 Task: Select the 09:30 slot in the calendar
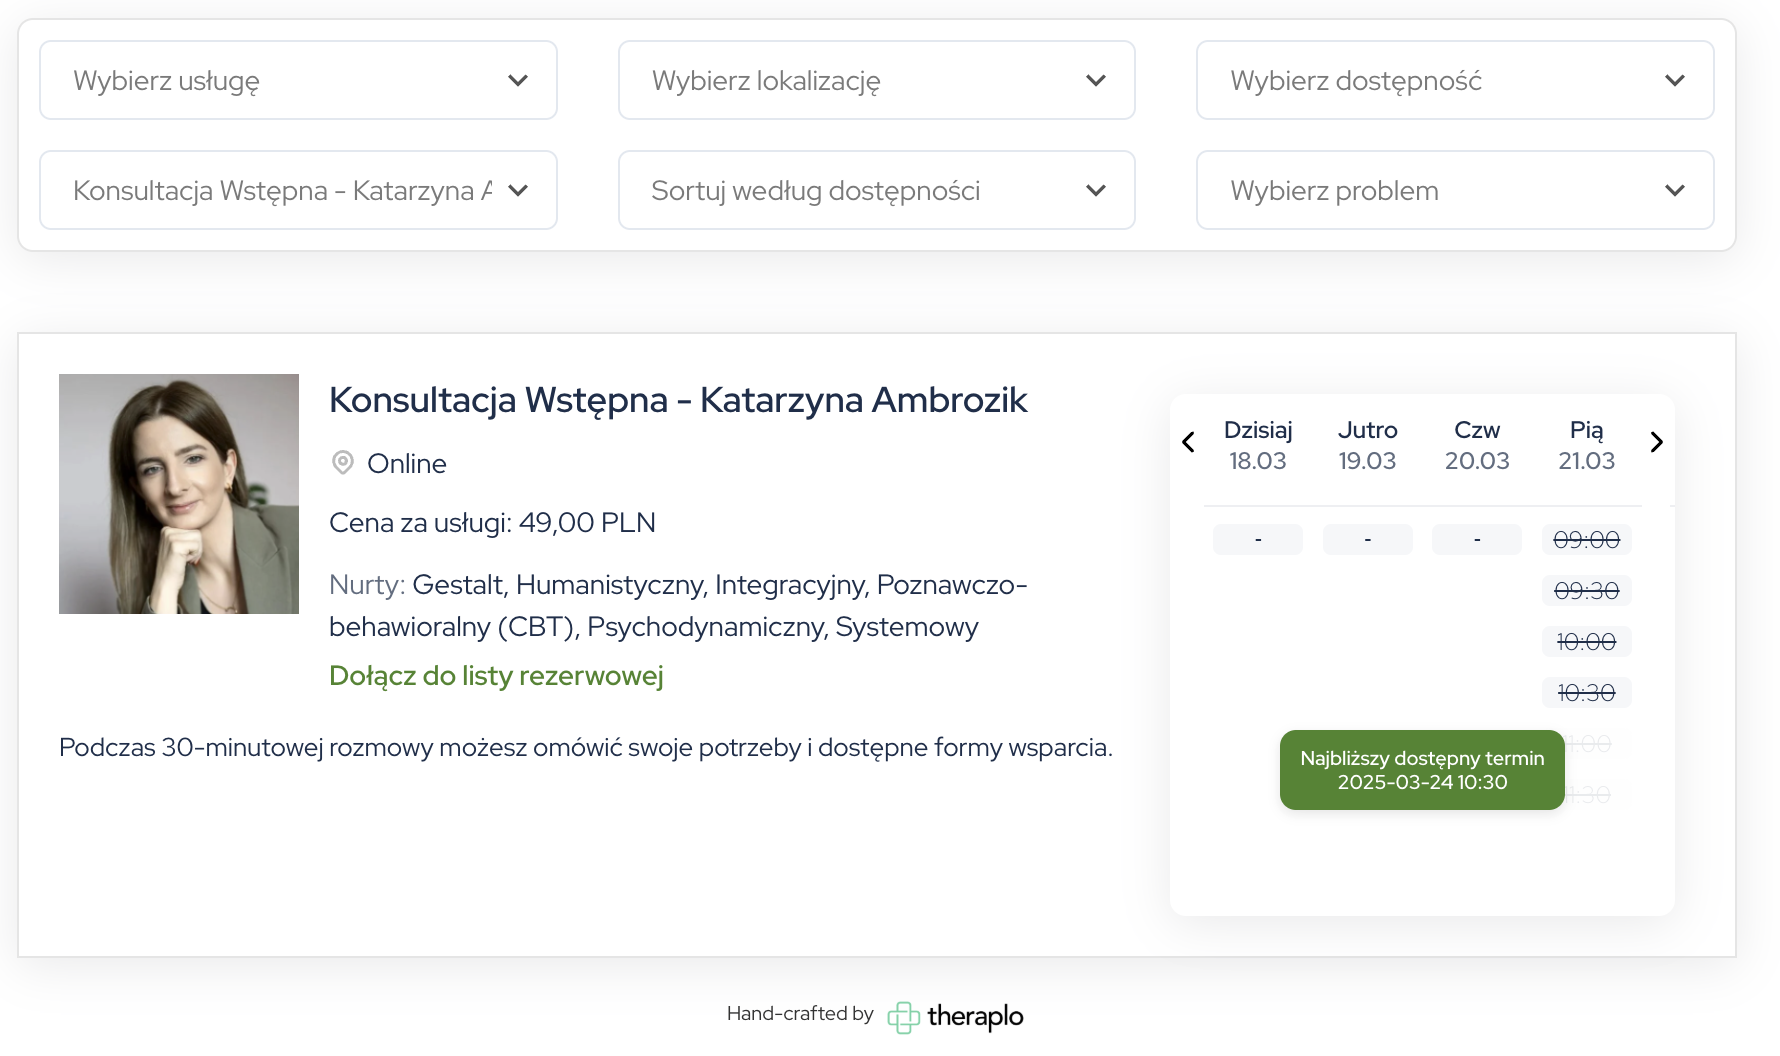tap(1586, 590)
